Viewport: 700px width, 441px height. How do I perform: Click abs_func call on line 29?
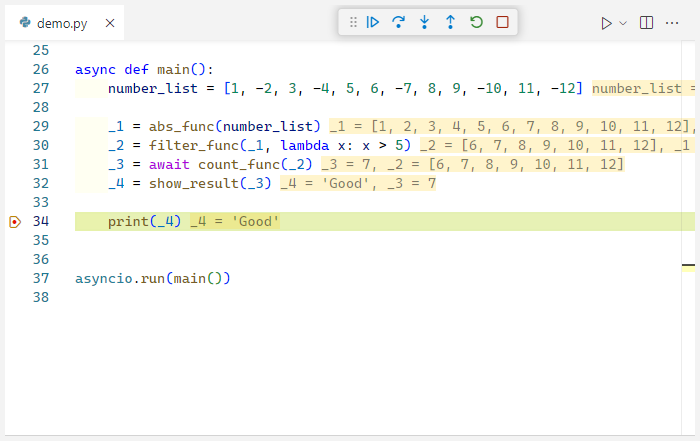pos(181,127)
